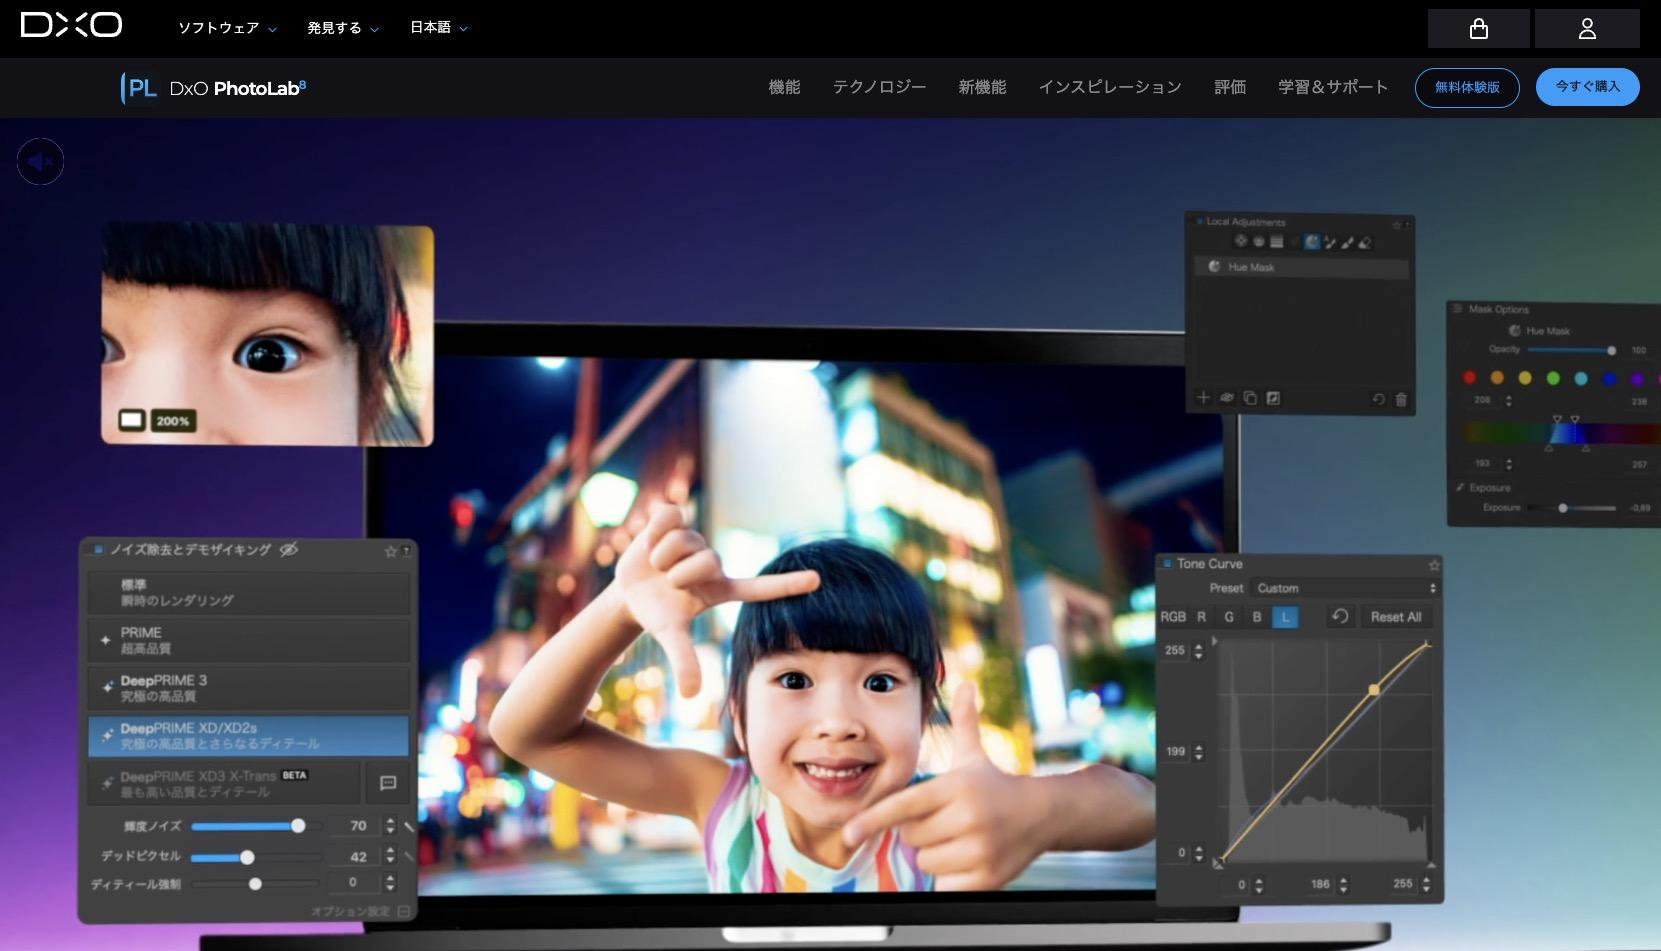This screenshot has width=1661, height=951.
Task: Favorite the noise removal panel with star
Action: tap(391, 551)
